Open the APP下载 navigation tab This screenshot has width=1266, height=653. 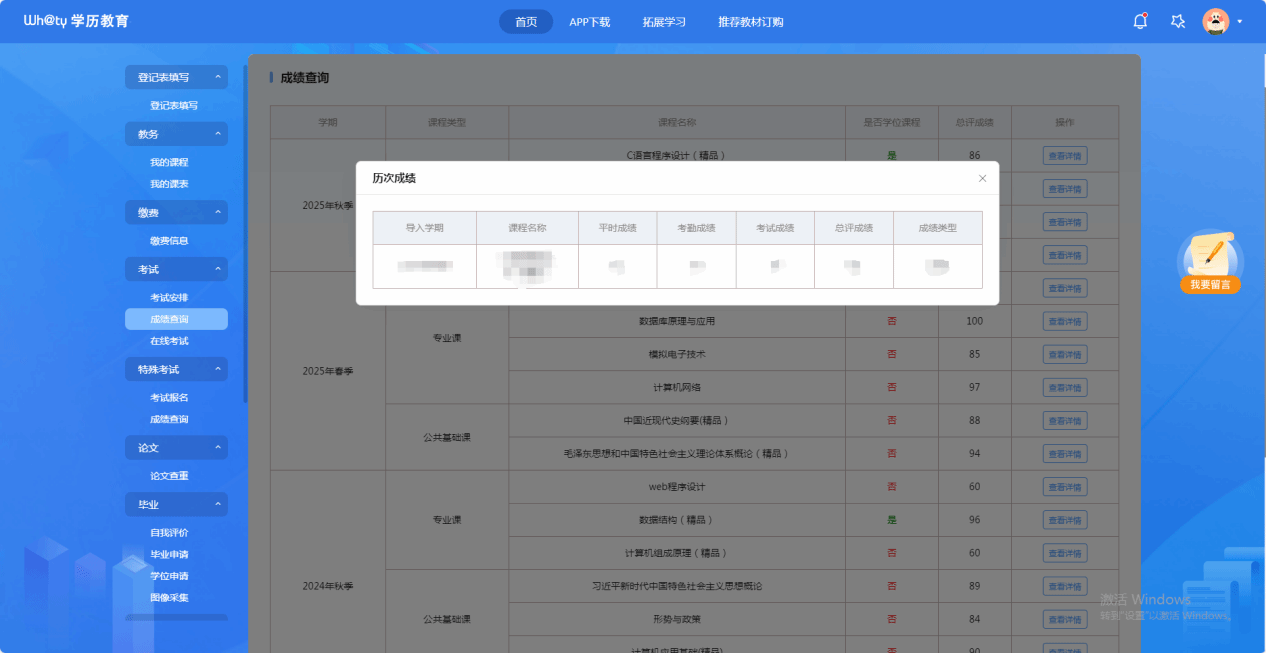[x=589, y=22]
